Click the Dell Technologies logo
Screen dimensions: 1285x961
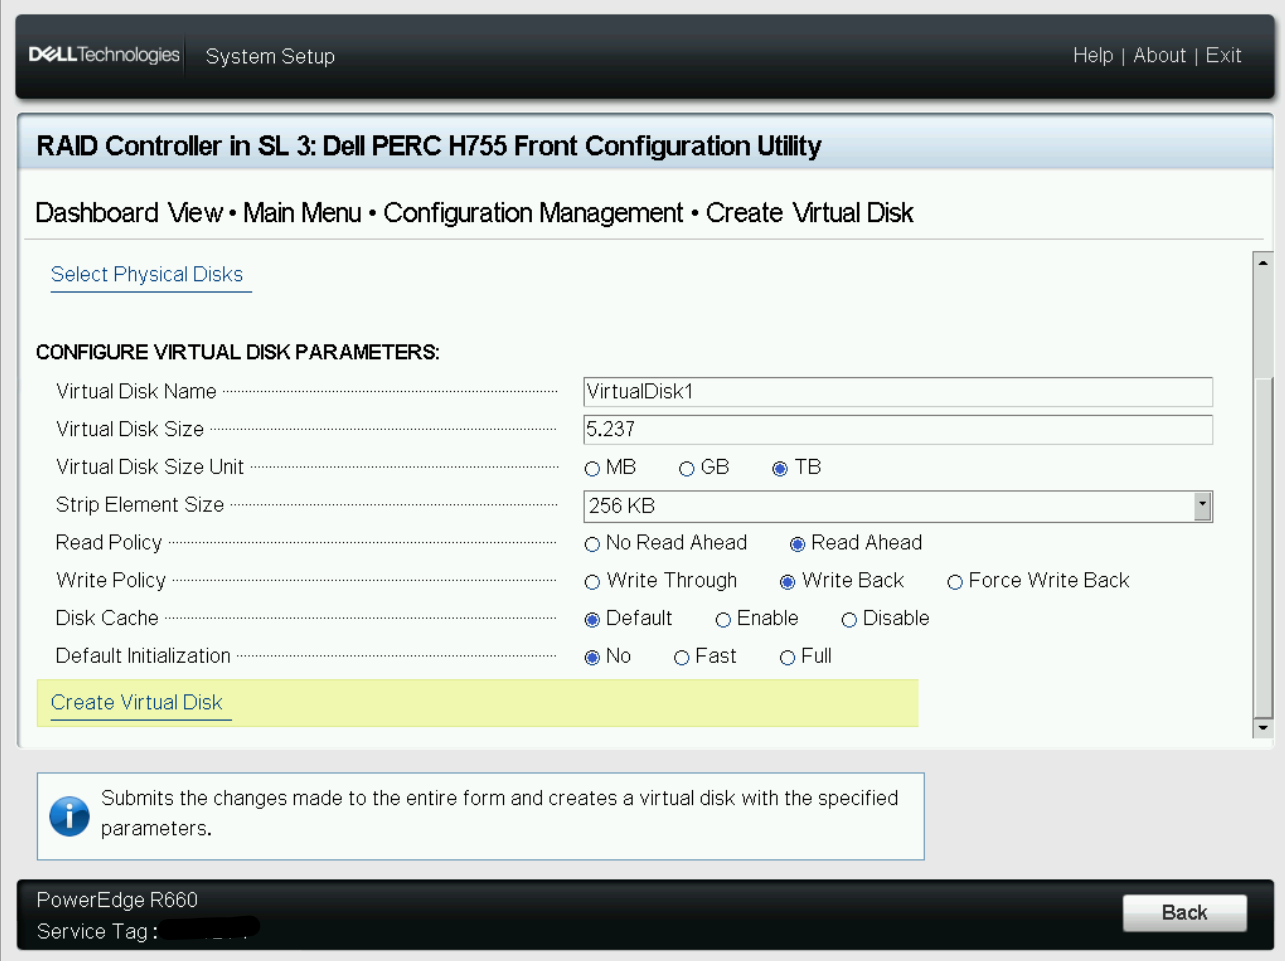[x=104, y=55]
